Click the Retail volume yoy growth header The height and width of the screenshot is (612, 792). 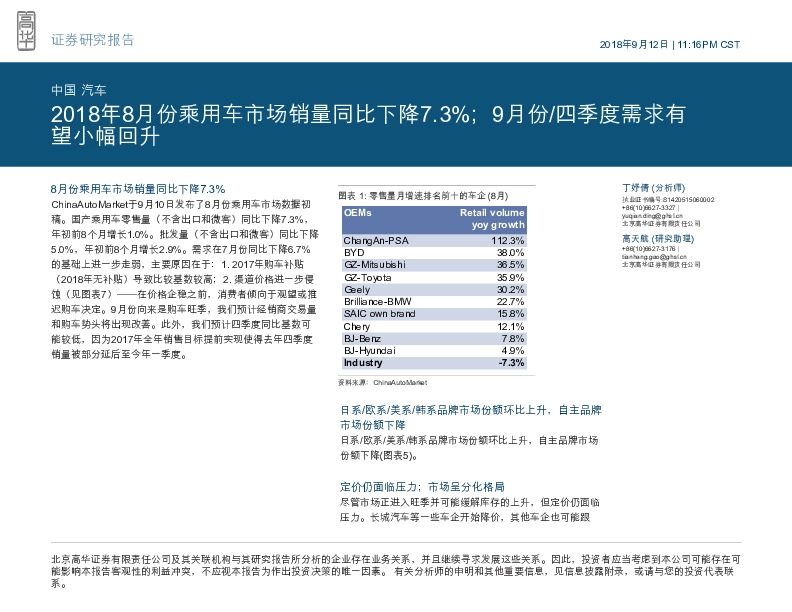pyautogui.click(x=492, y=219)
